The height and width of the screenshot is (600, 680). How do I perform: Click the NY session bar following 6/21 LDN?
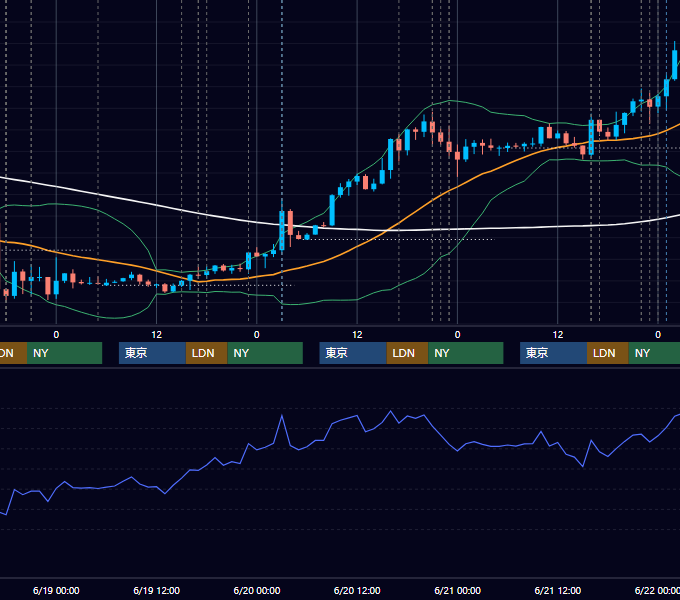click(654, 353)
